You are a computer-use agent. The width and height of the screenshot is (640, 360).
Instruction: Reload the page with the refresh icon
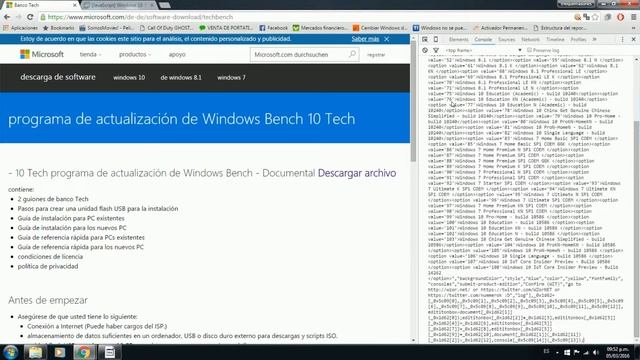coord(30,17)
